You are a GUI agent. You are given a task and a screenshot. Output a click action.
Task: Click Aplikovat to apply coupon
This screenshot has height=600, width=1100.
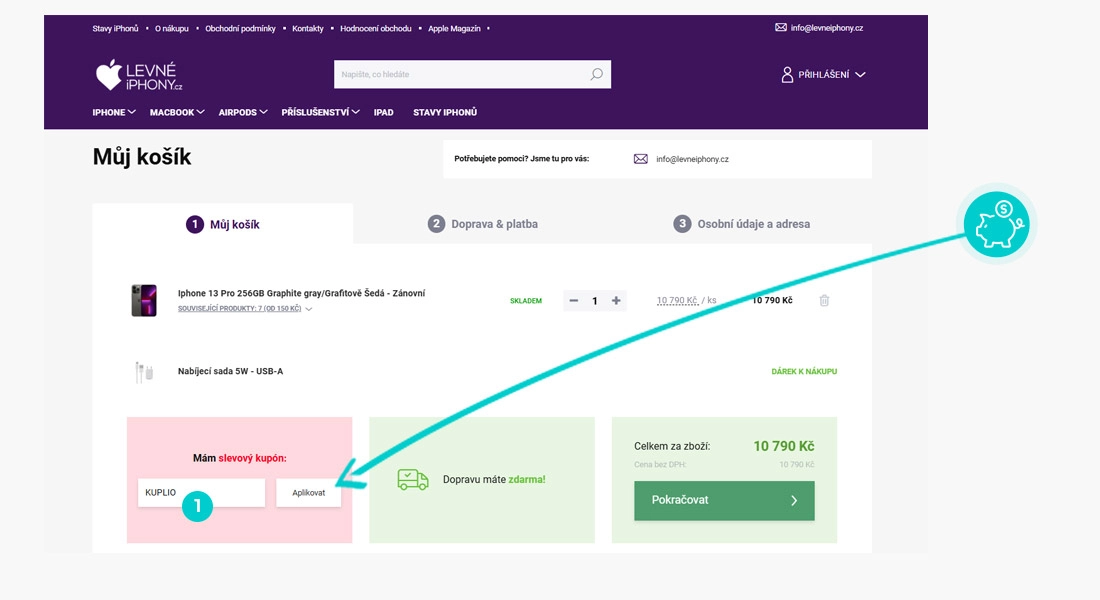(309, 493)
